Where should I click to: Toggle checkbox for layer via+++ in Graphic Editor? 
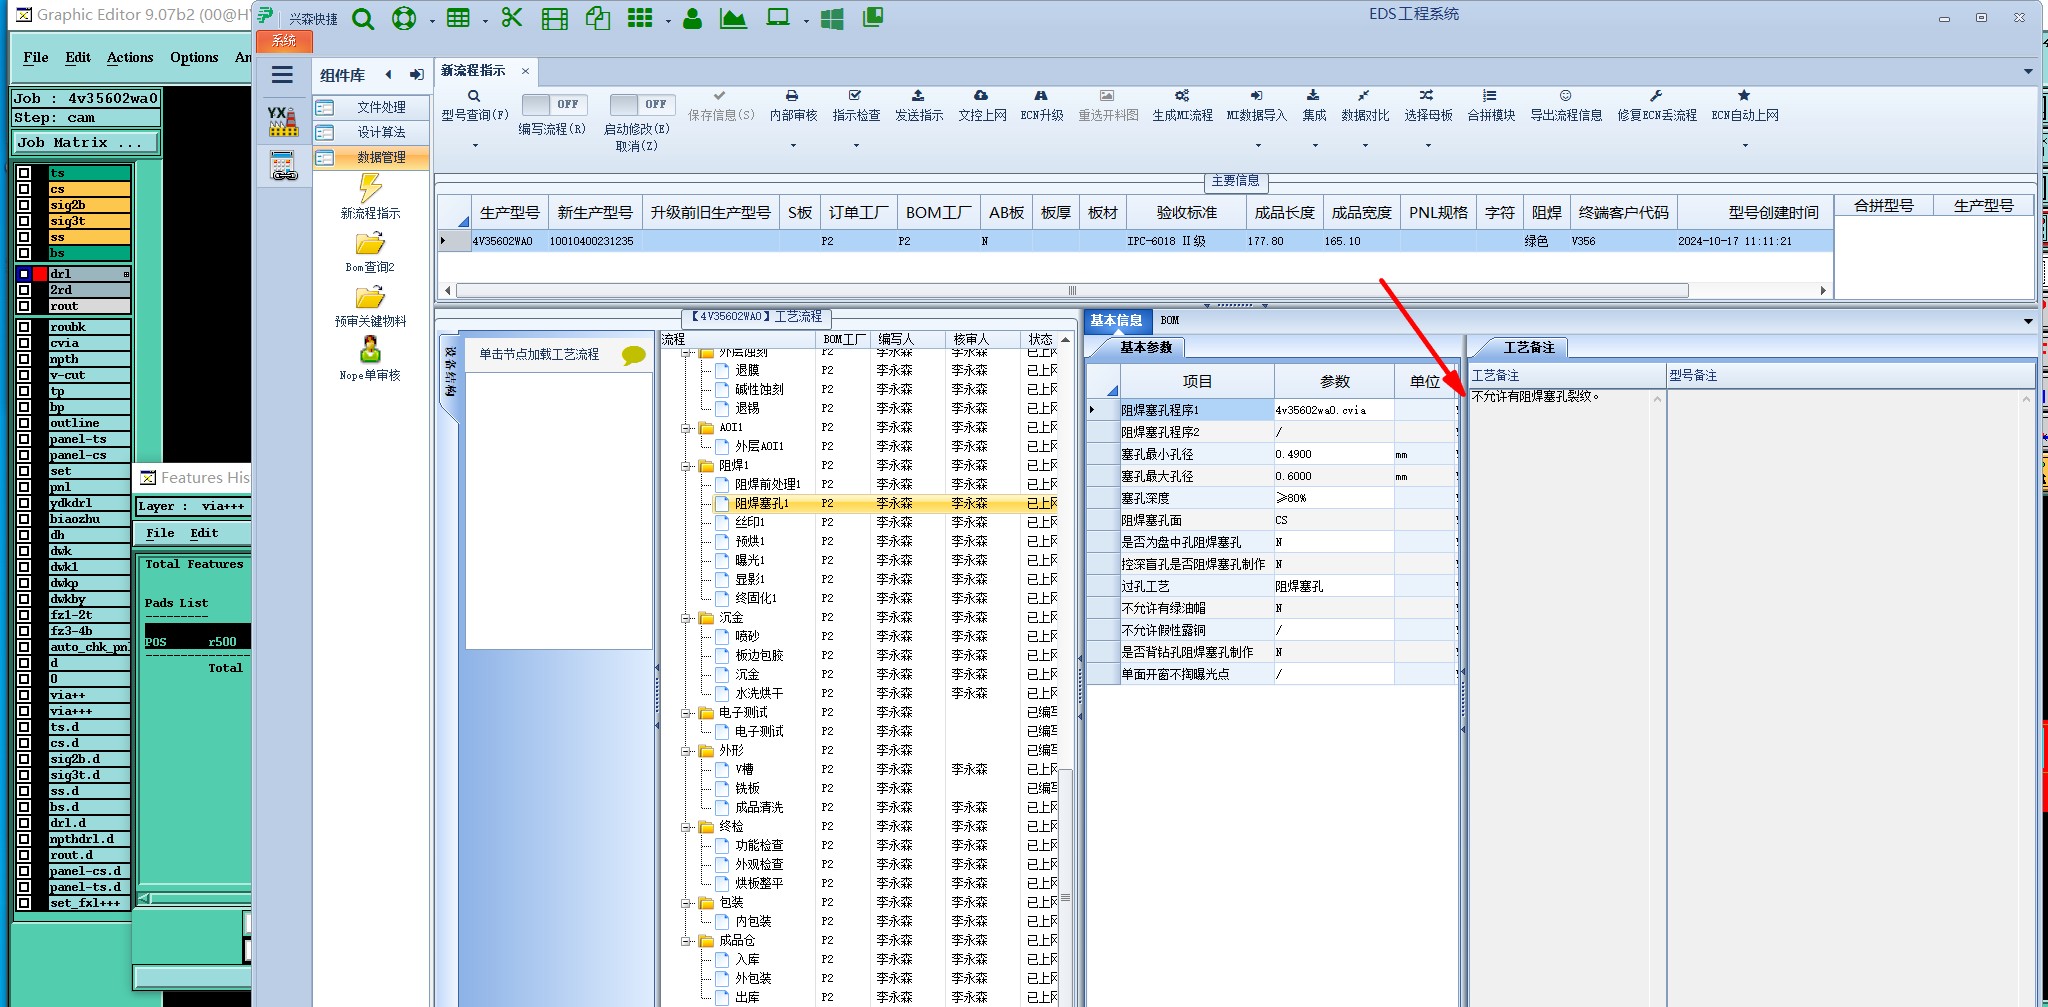tap(24, 711)
